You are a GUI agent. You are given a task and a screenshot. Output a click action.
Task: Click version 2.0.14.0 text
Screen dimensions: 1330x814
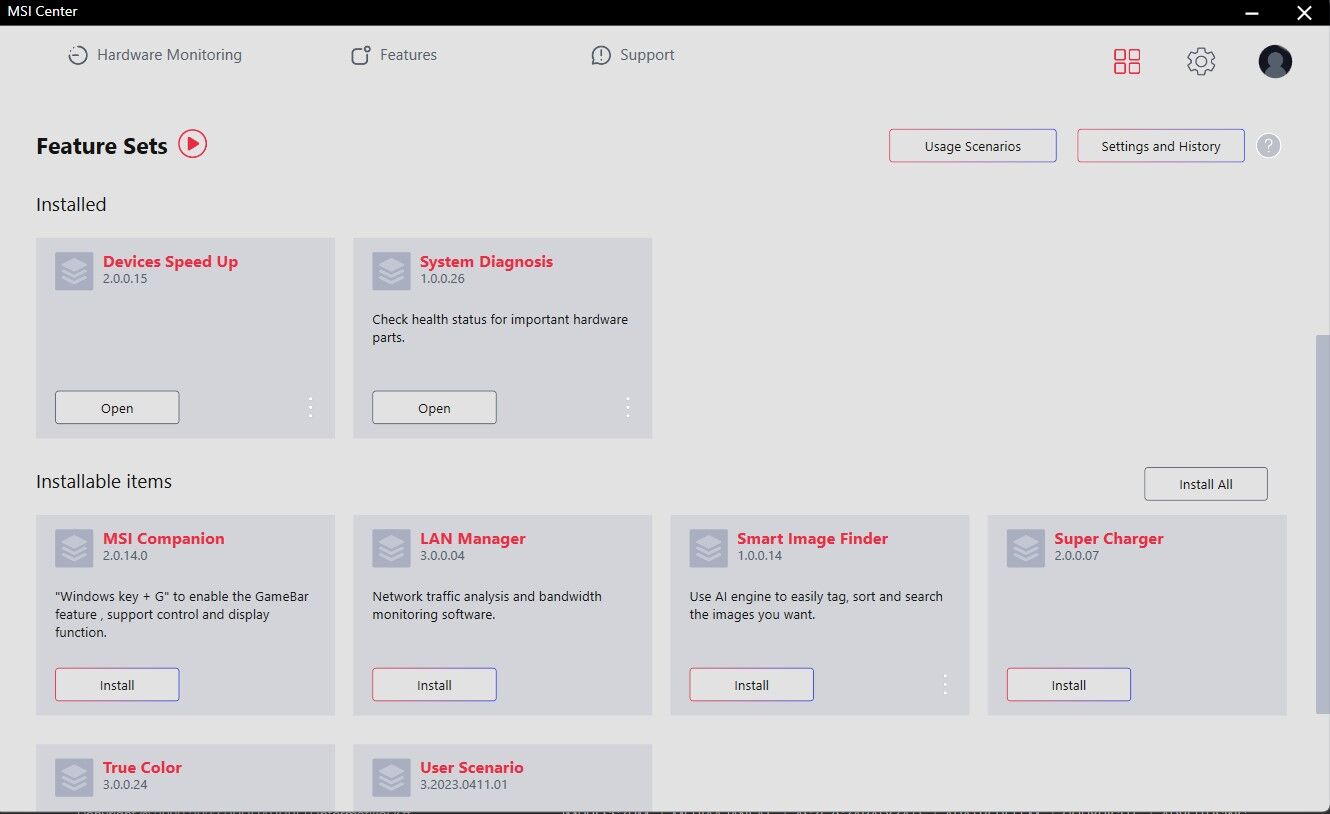pos(125,556)
